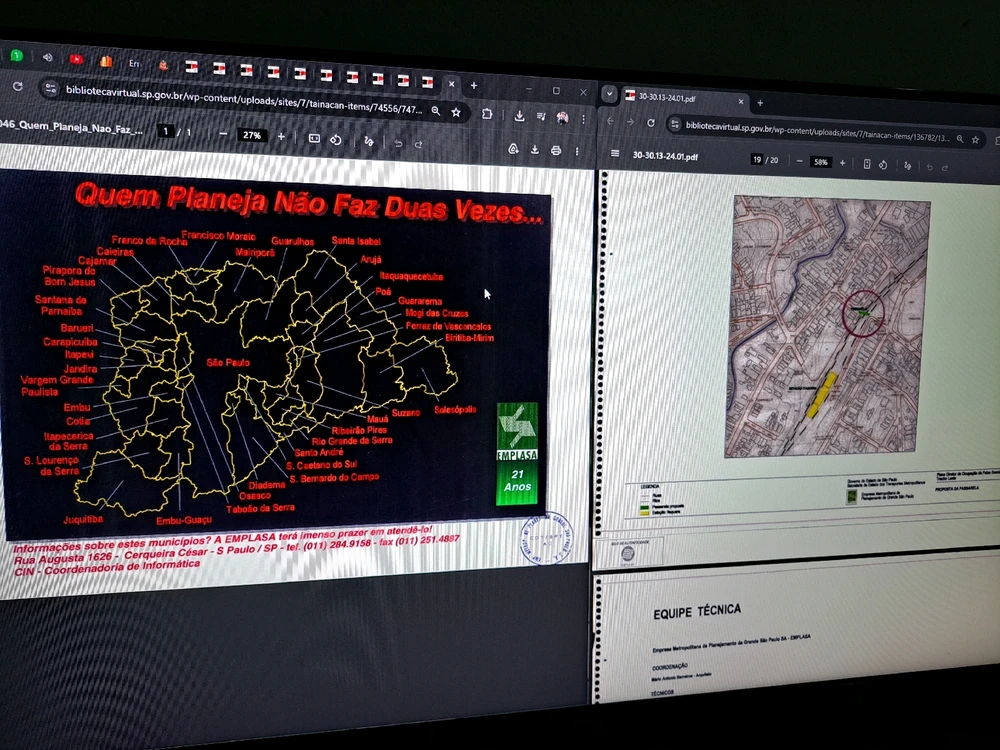The width and height of the screenshot is (1000, 750).
Task: Click the 58% zoom level field
Action: point(820,162)
